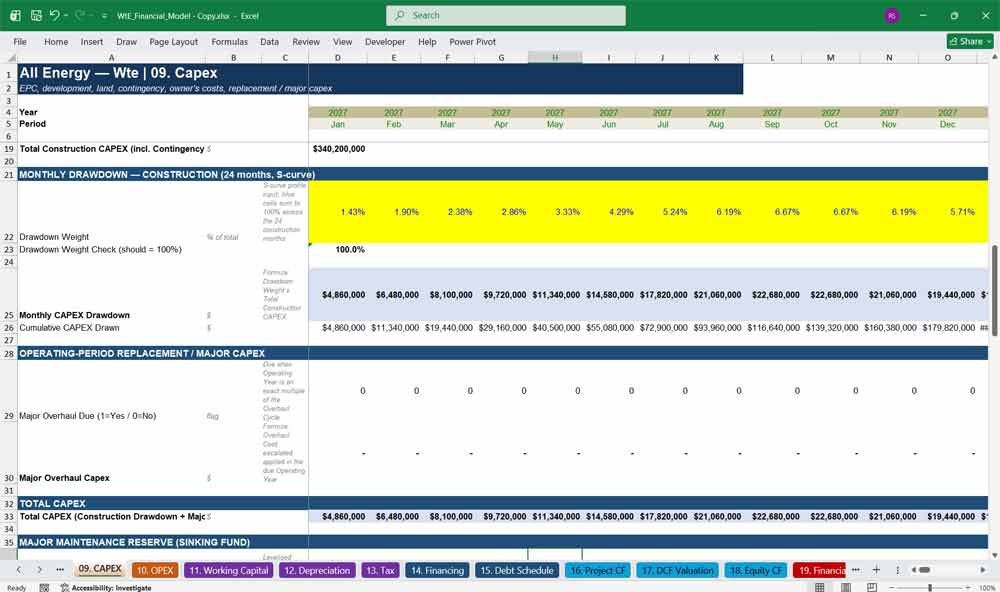Click the 100.0% drawdown weight check cell
Screen dimensions: 1000x592
tap(338, 249)
